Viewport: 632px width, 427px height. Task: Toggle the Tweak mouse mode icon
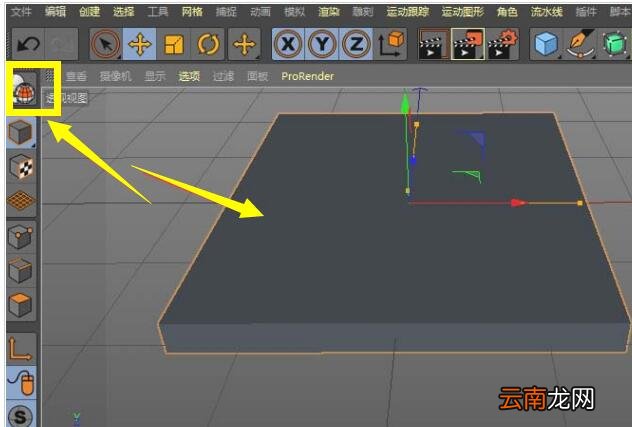click(x=21, y=383)
